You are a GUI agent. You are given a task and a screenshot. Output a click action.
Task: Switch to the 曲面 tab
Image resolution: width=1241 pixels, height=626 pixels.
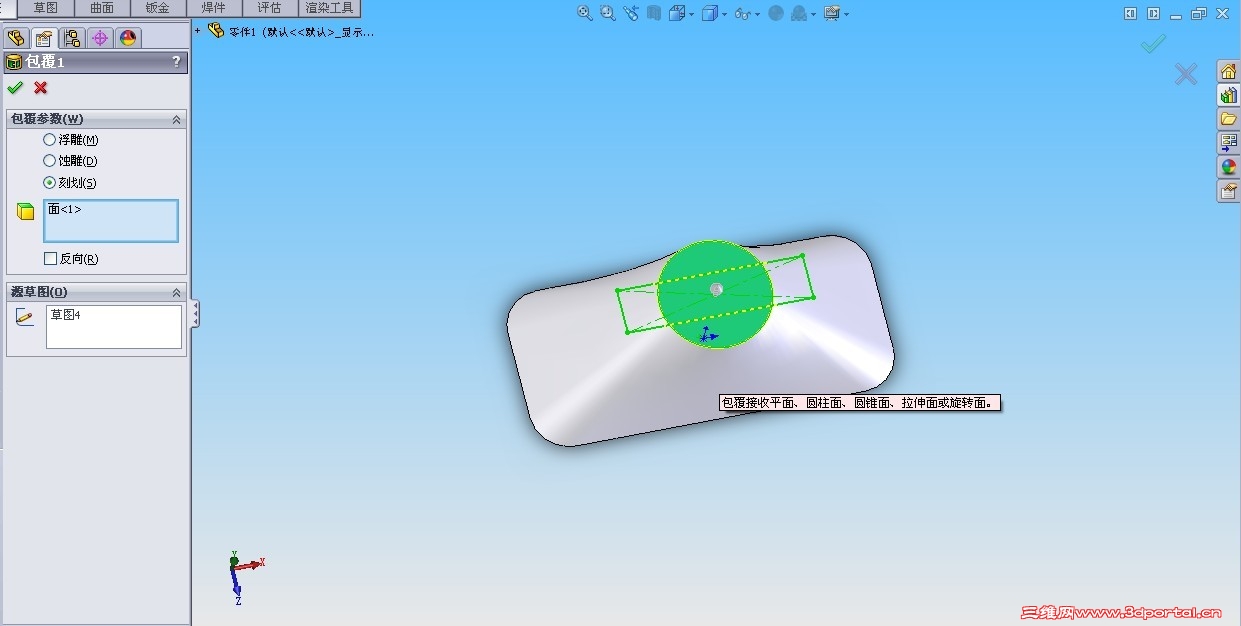point(101,8)
